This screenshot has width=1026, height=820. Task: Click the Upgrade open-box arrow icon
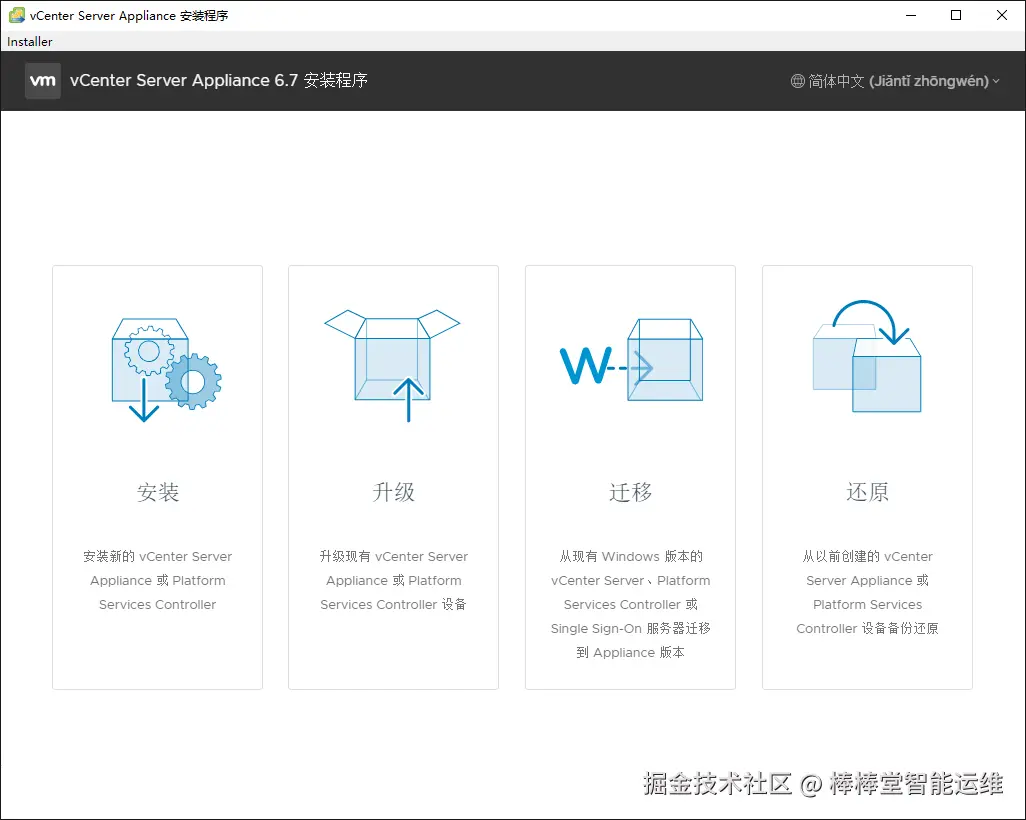pyautogui.click(x=393, y=366)
